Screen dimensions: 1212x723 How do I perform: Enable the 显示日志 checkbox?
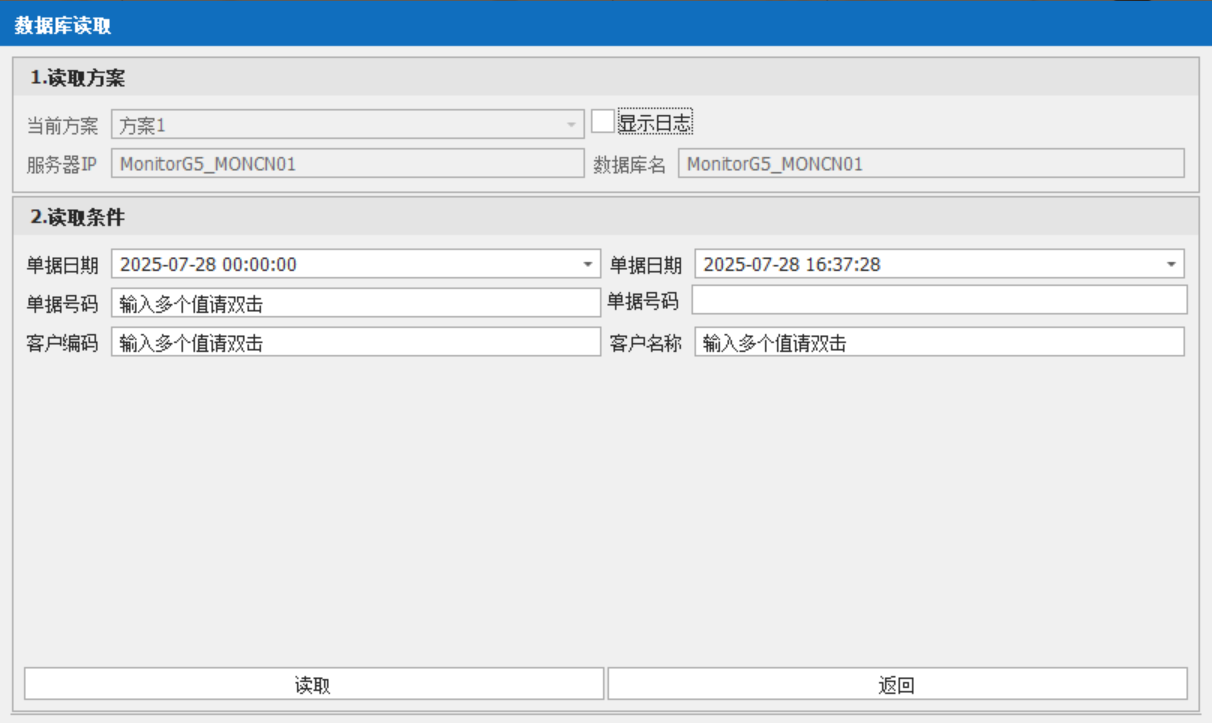[603, 122]
